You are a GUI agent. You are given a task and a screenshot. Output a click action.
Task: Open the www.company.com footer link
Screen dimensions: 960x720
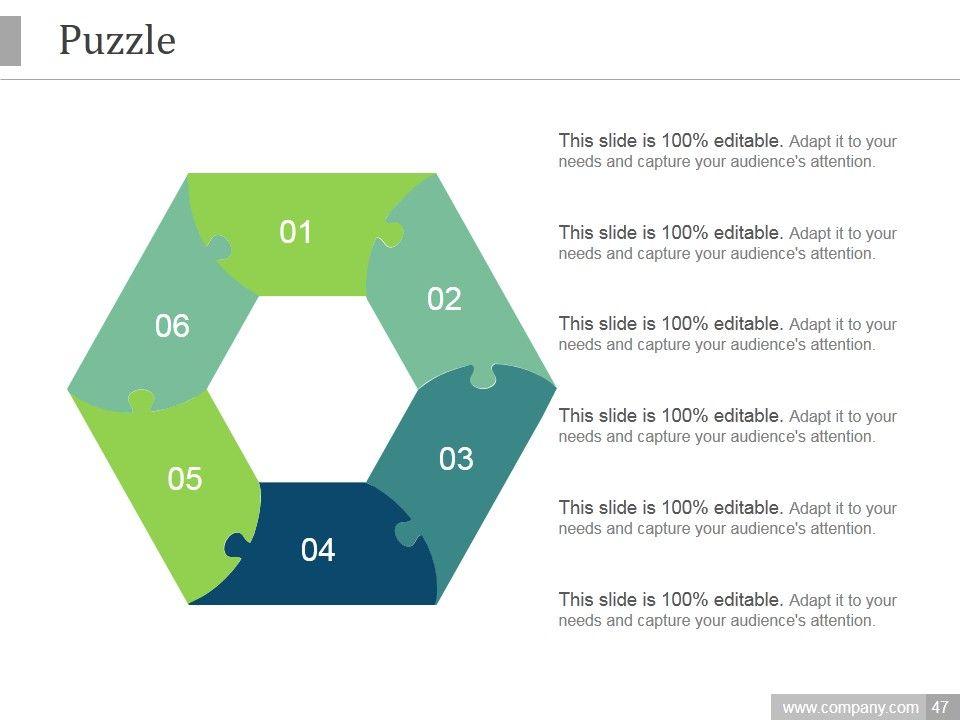click(x=850, y=707)
